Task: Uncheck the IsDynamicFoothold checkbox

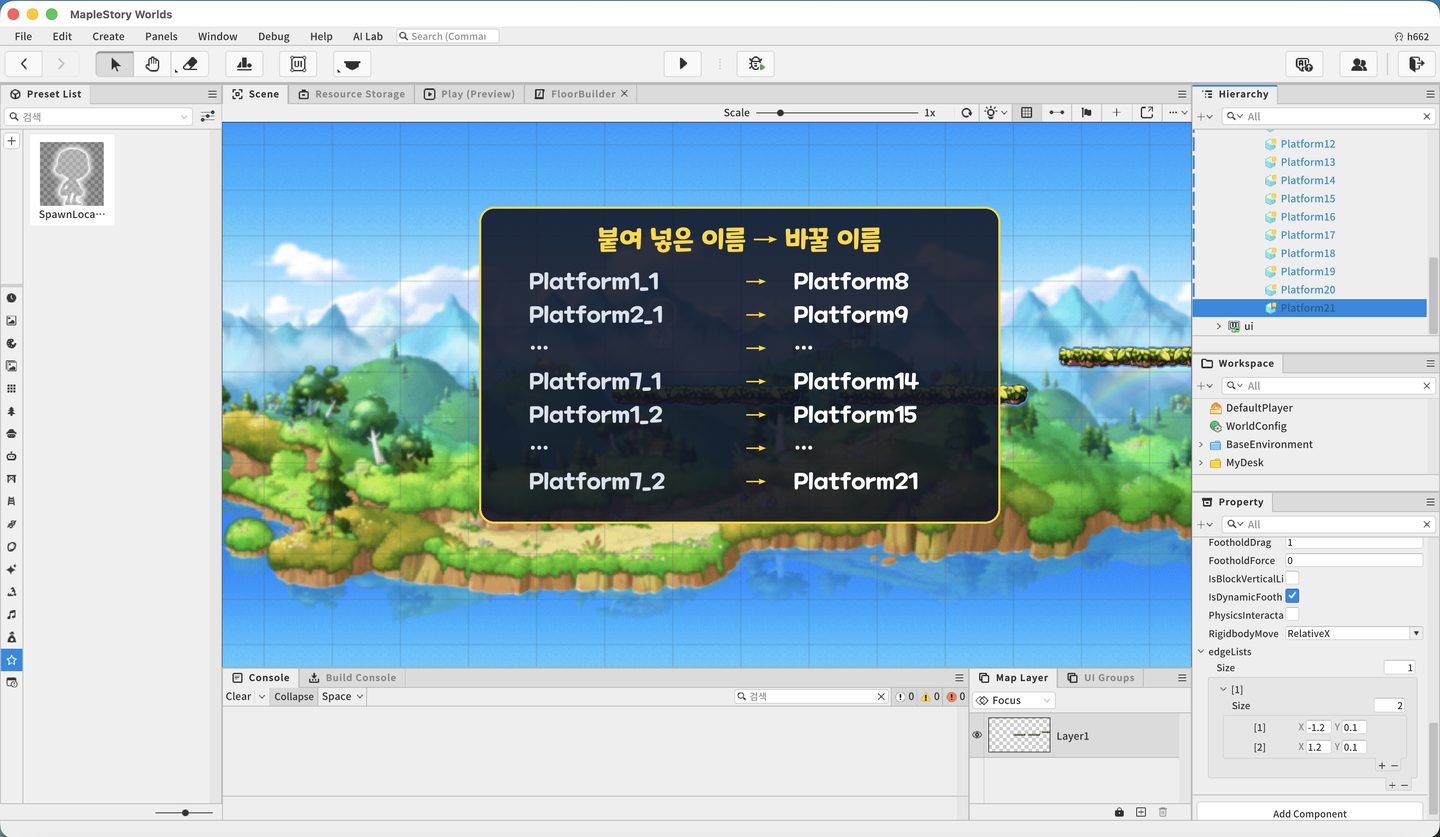Action: (x=1292, y=596)
